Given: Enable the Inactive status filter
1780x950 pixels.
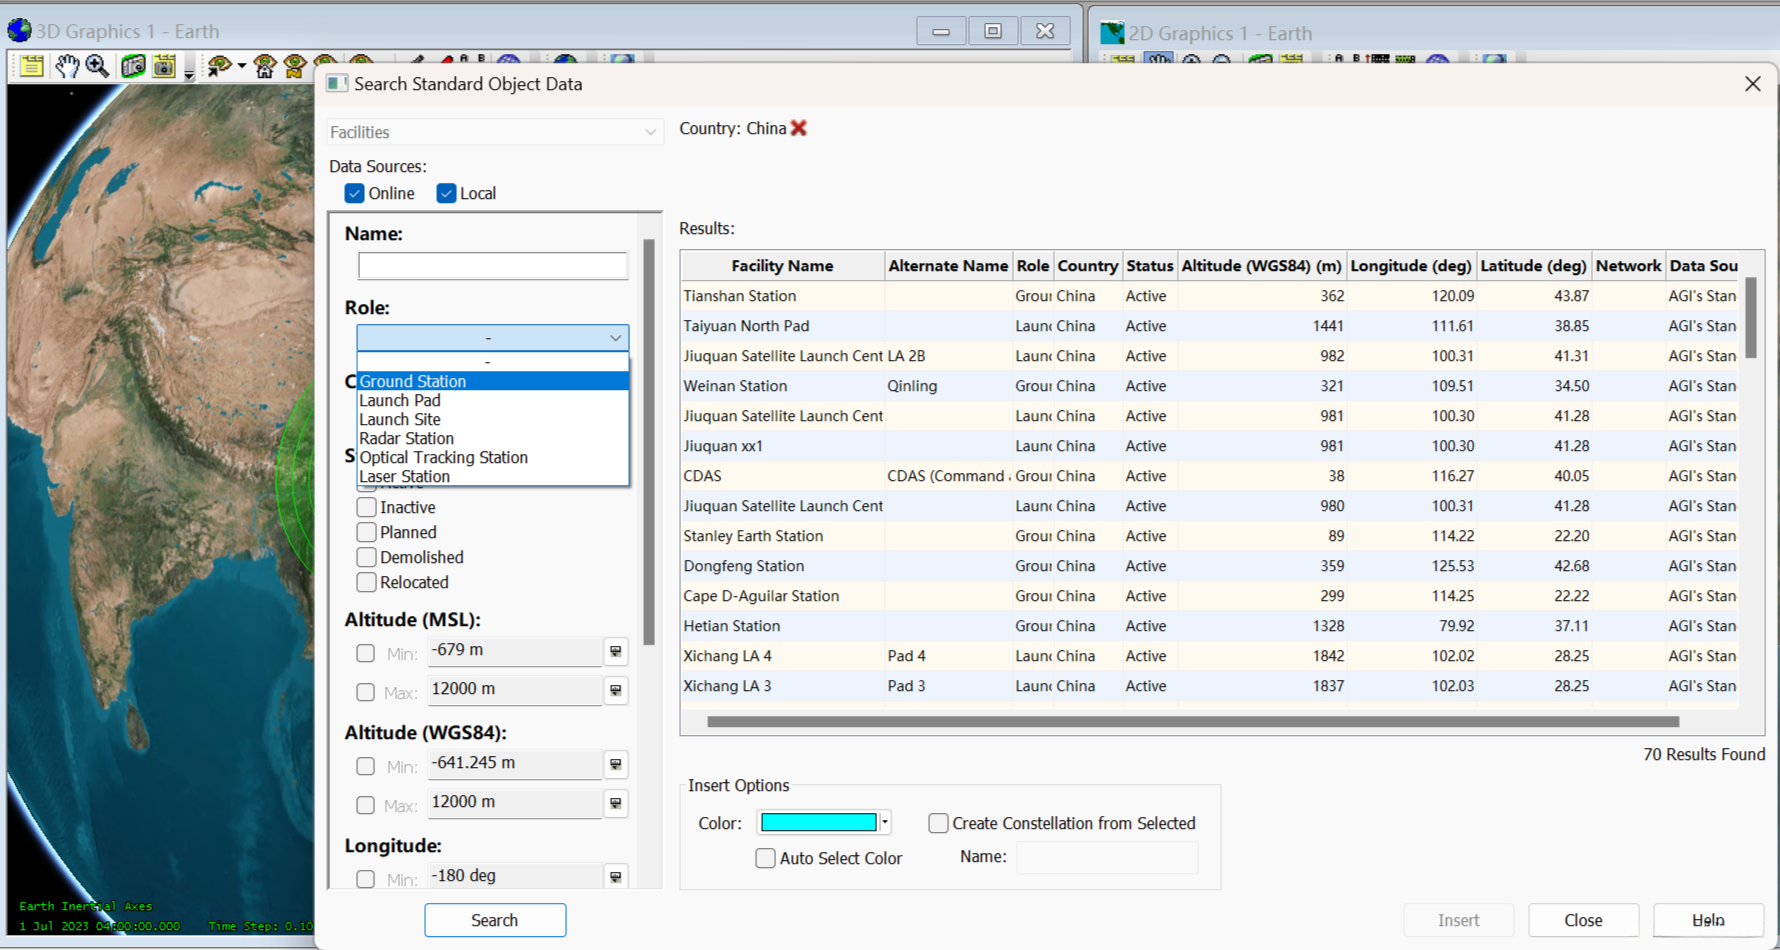Looking at the screenshot, I should [x=367, y=507].
